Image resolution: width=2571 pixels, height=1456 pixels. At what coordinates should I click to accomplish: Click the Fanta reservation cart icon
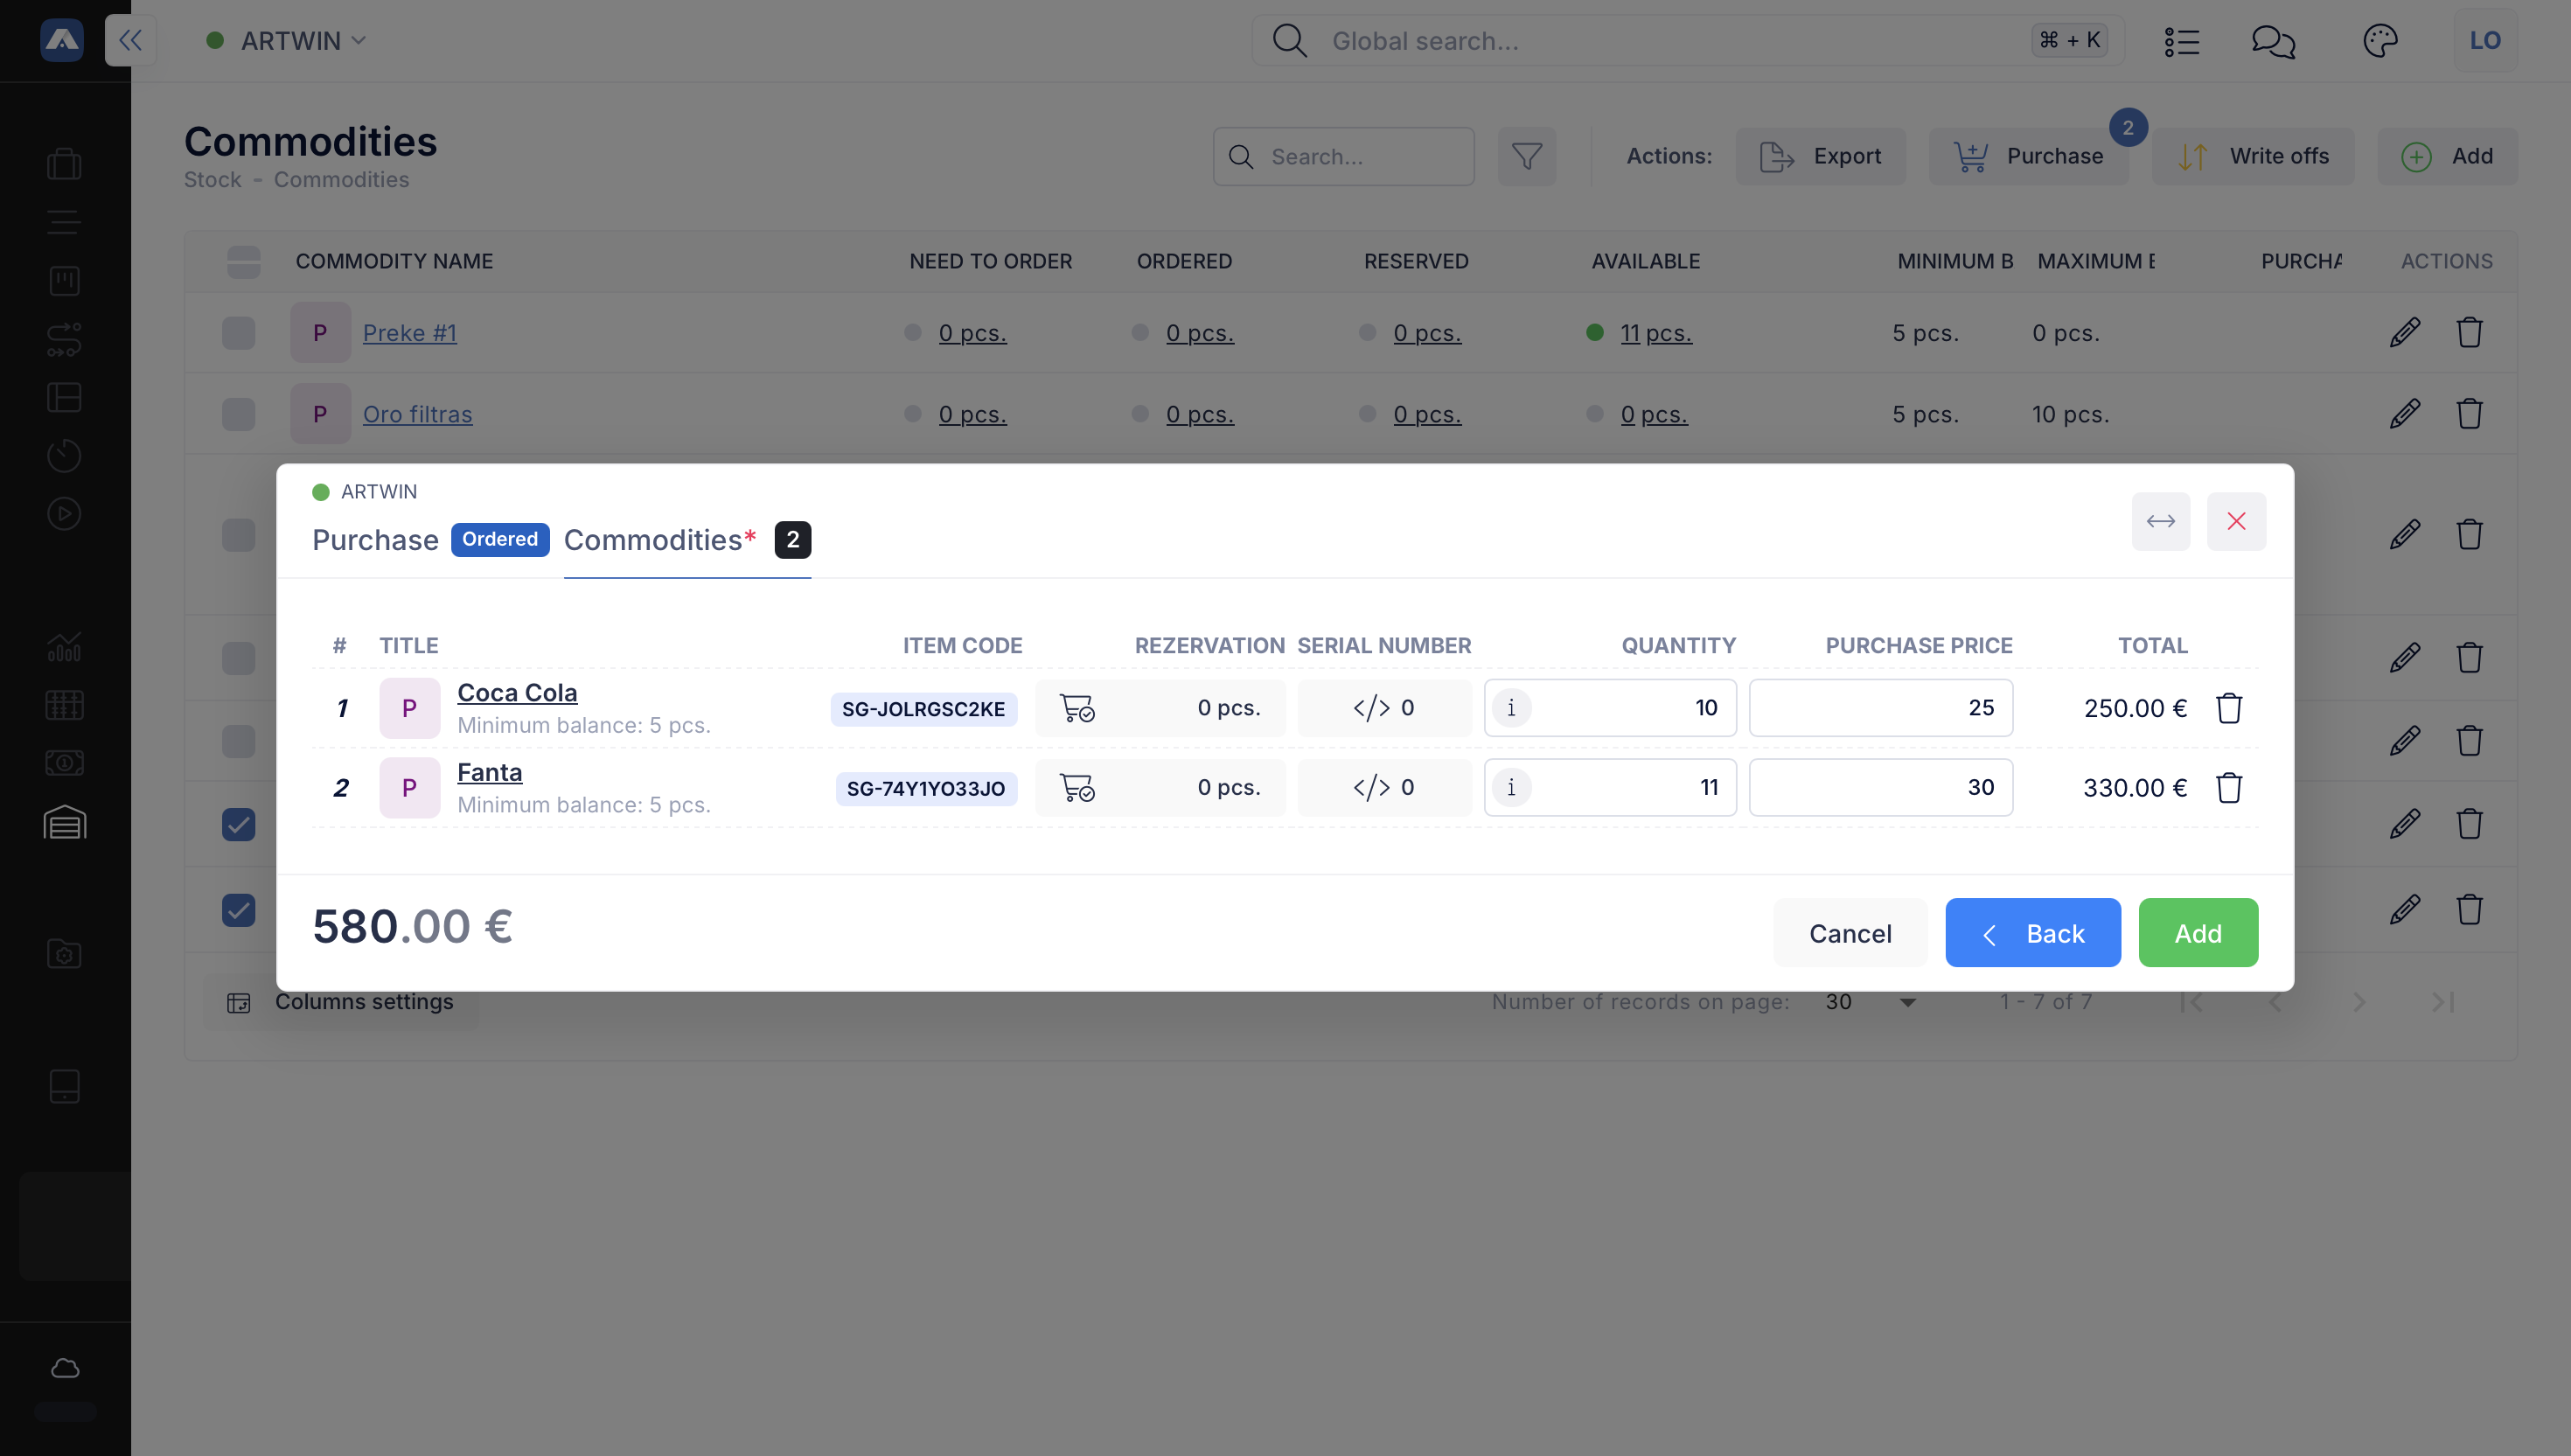(1077, 788)
